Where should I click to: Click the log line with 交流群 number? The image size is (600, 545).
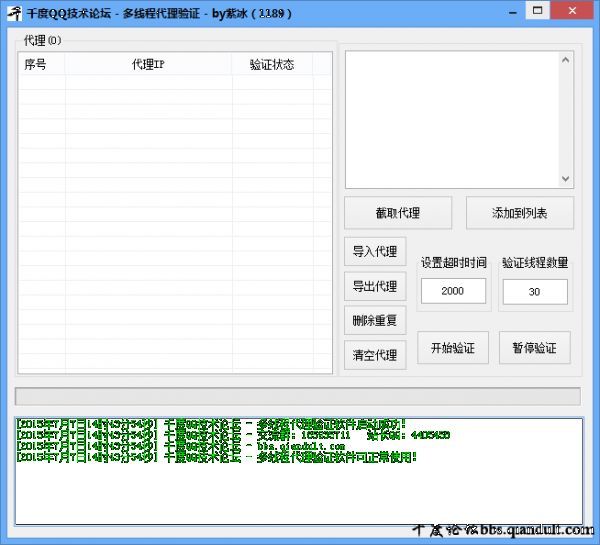pos(233,435)
